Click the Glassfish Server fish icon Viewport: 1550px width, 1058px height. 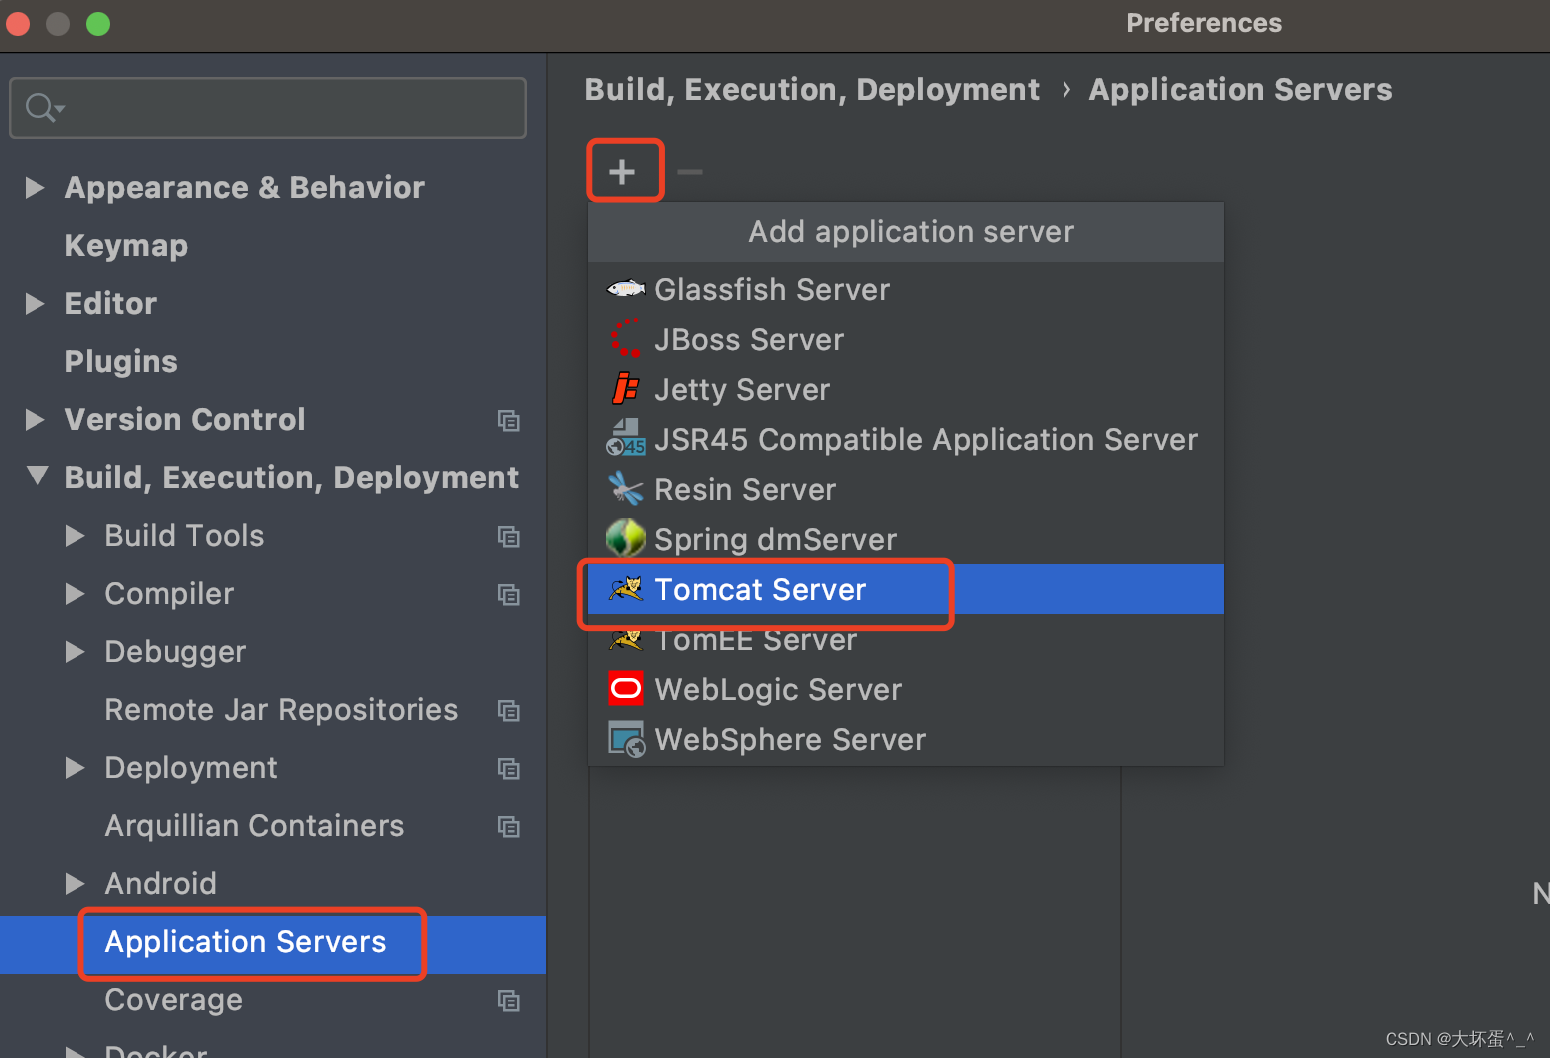click(625, 289)
